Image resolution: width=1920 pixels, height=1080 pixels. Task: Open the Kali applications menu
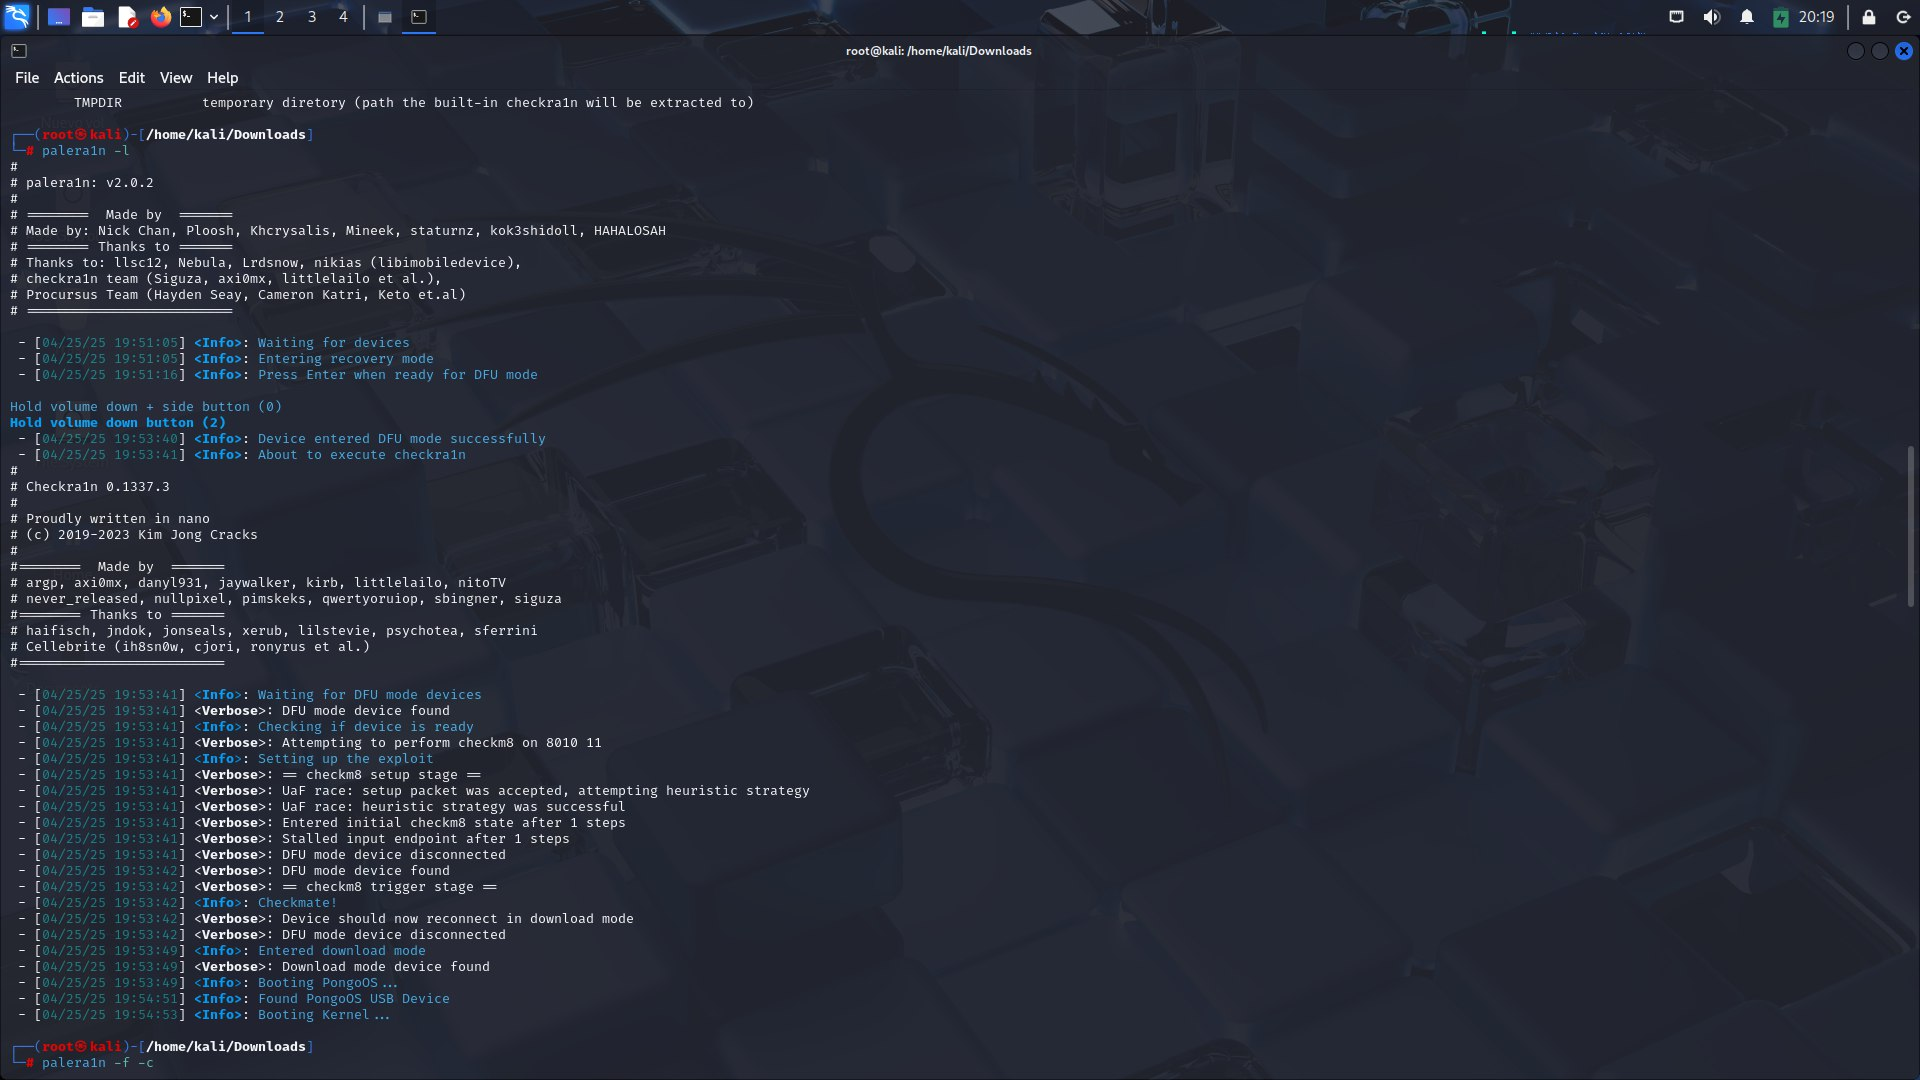click(17, 17)
